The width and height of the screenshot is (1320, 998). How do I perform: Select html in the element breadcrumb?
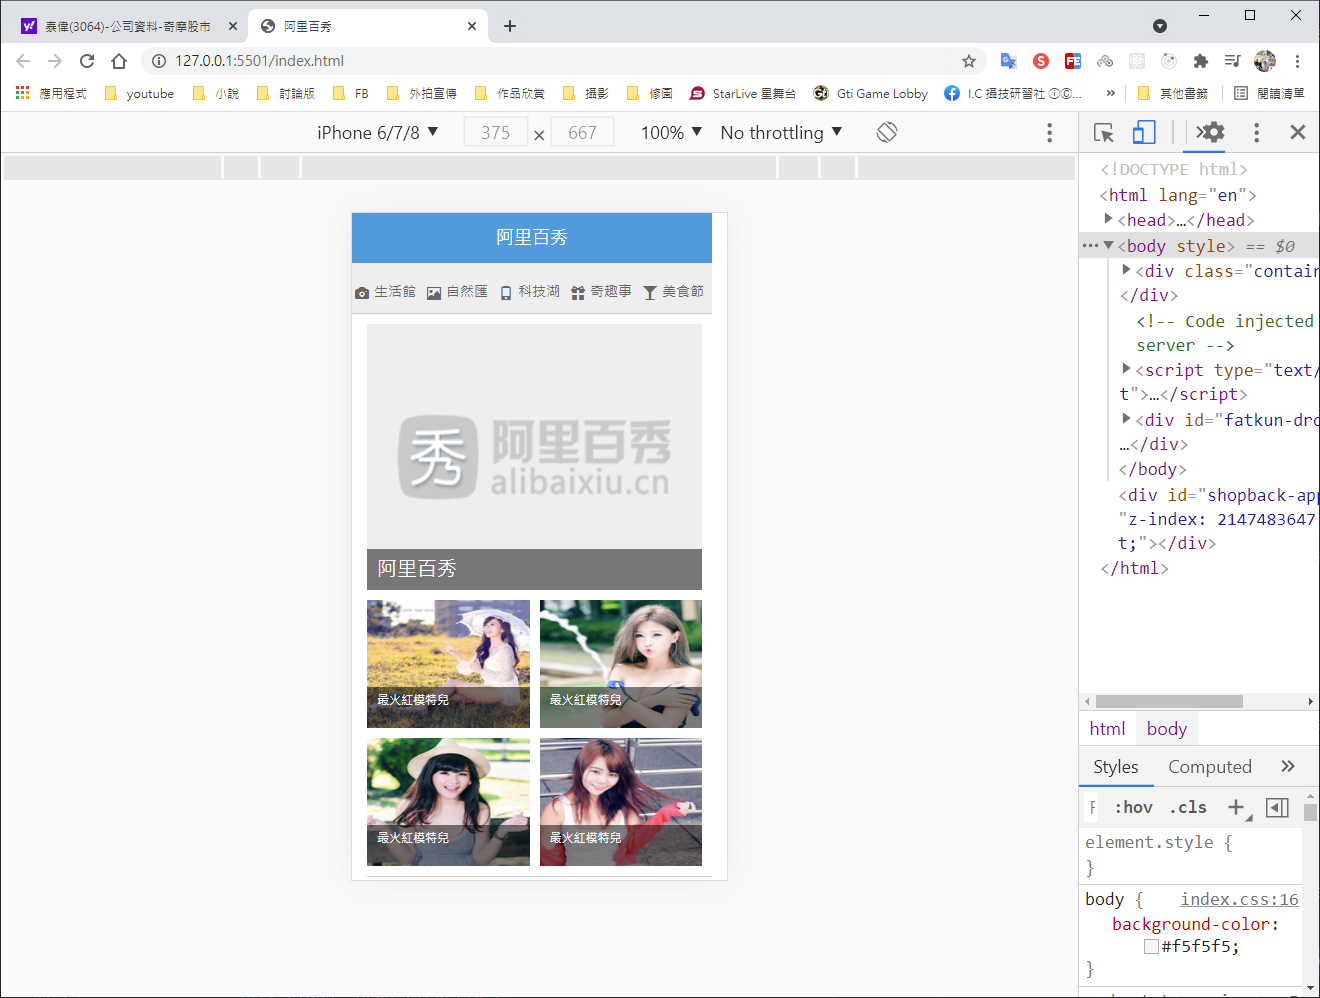coord(1107,729)
